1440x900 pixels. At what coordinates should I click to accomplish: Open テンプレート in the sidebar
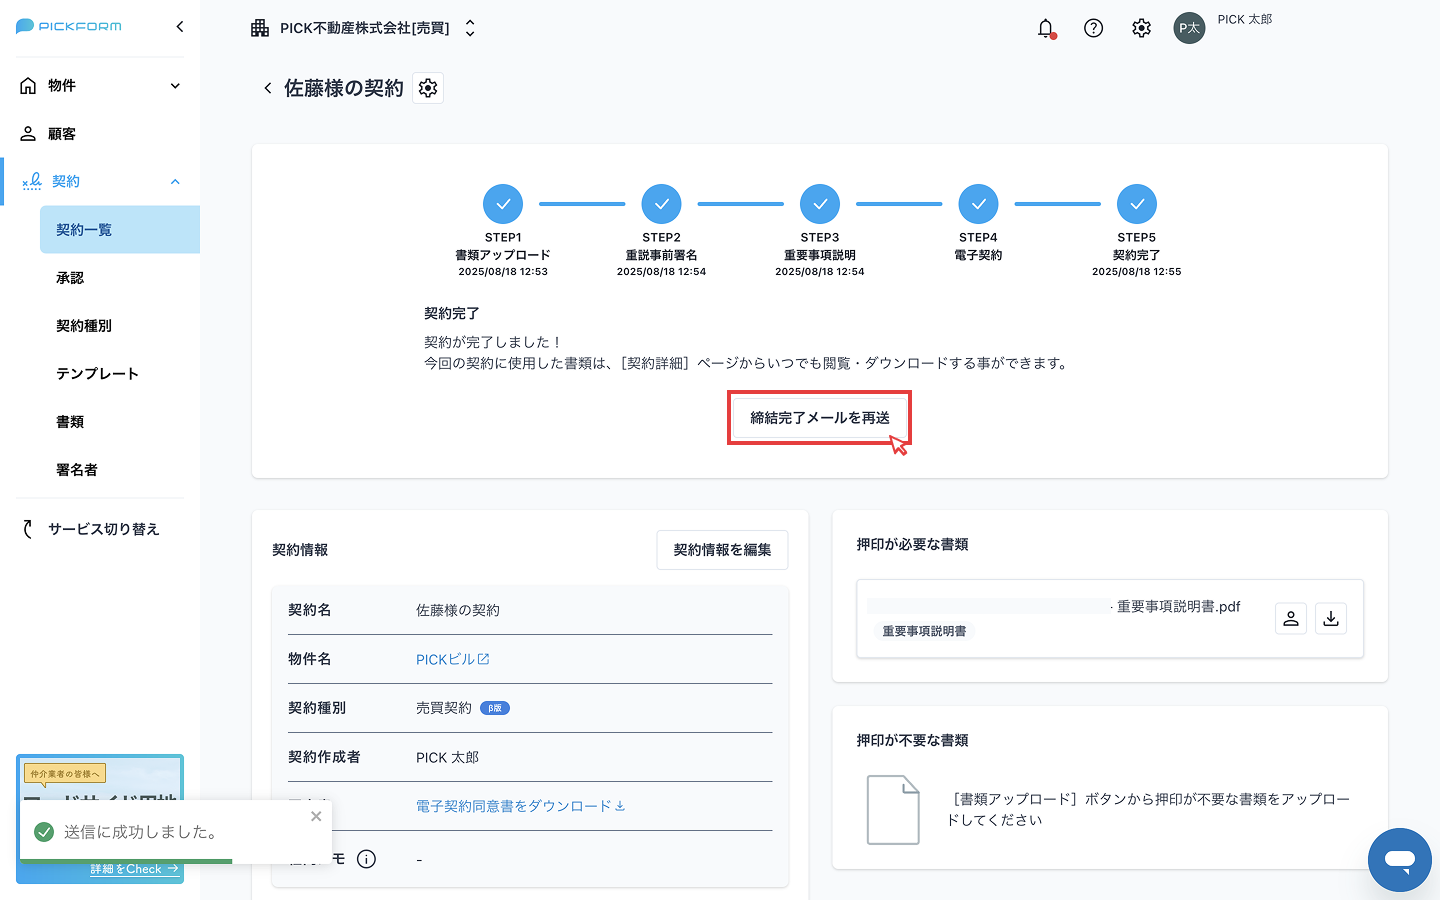(97, 374)
